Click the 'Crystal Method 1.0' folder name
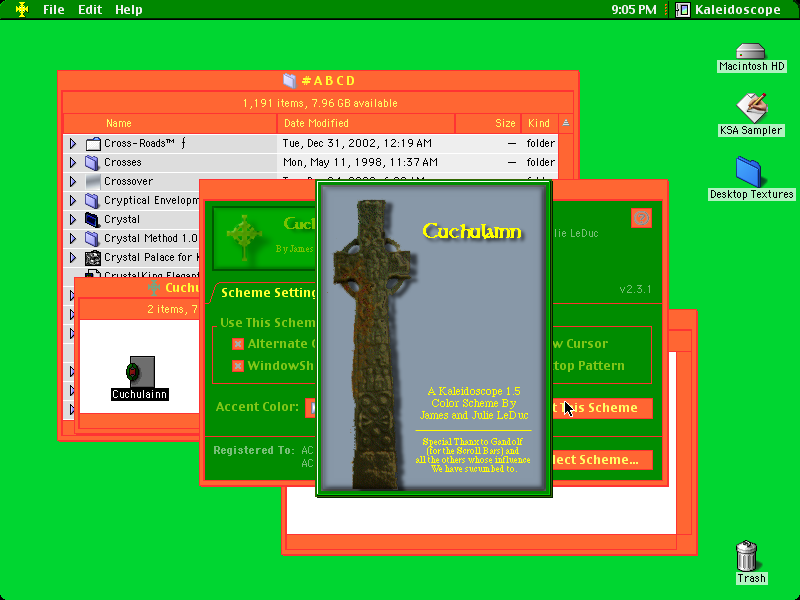 [151, 238]
